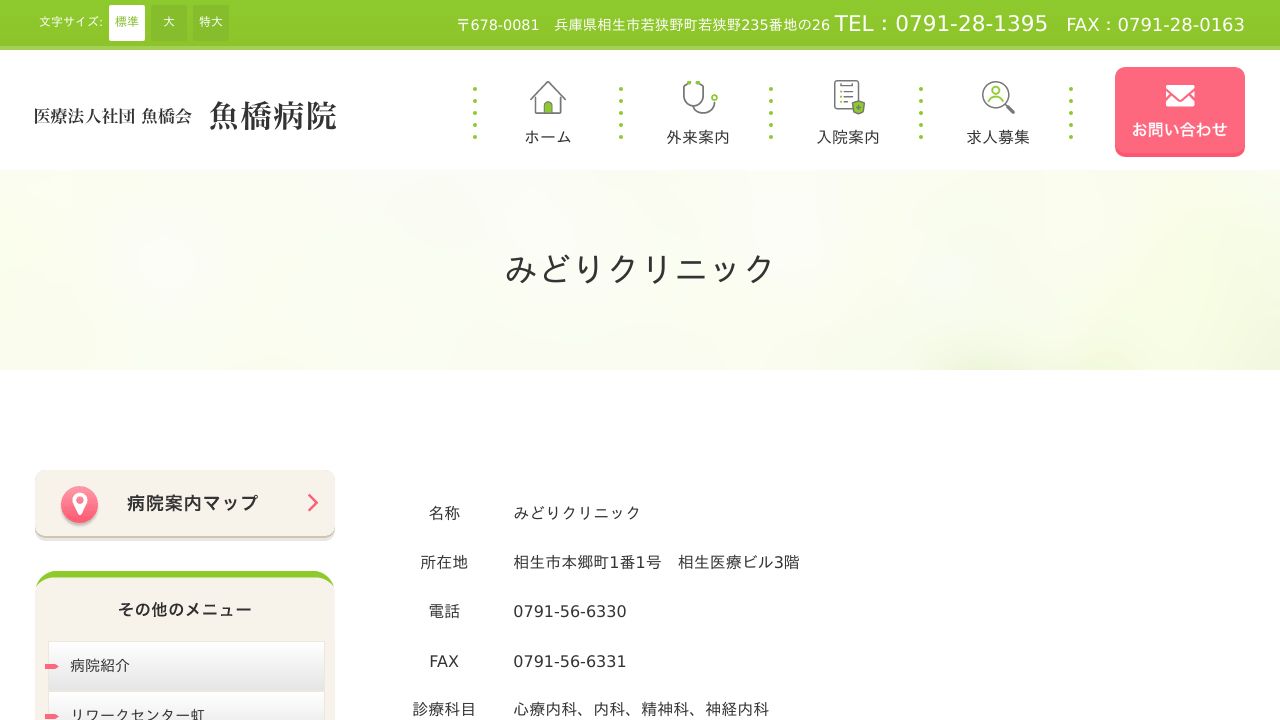
Task: Open the お問い合わせ contact page
Action: point(1180,112)
